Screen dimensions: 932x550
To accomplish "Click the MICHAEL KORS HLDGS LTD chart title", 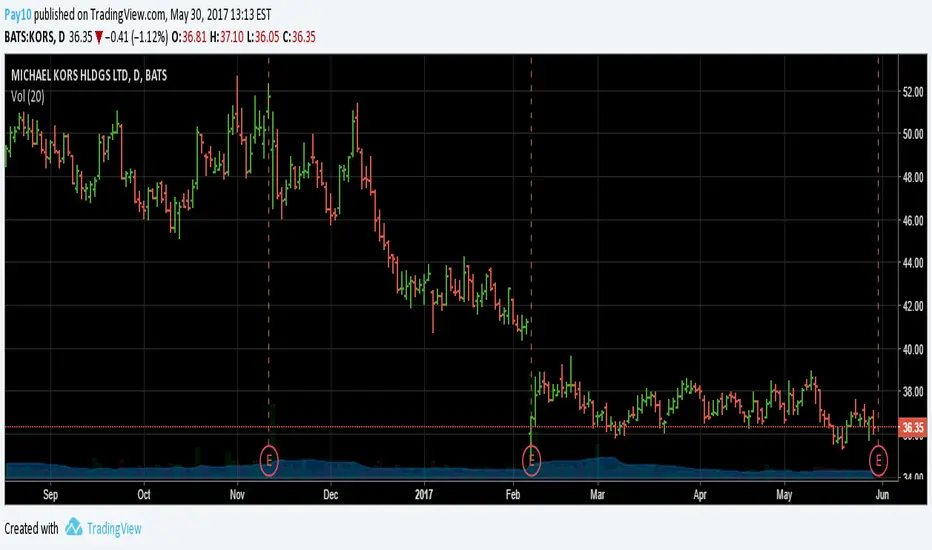I will 89,76.
